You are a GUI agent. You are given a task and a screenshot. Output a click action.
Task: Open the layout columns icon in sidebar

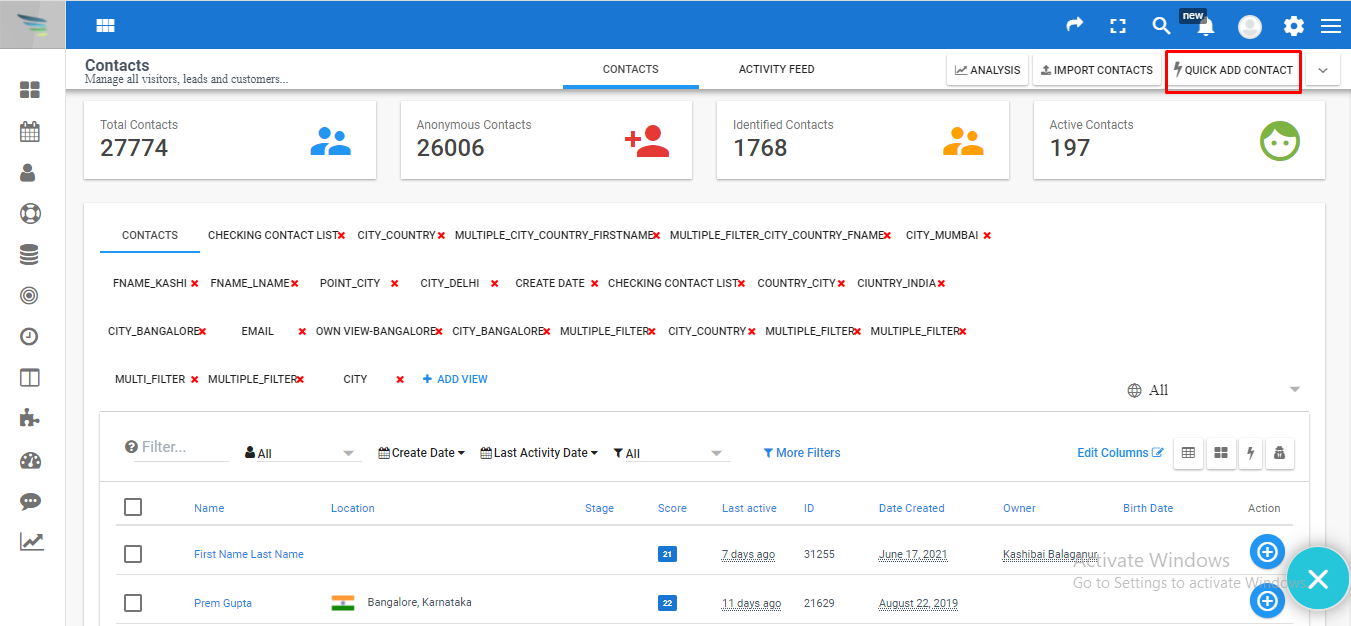30,378
